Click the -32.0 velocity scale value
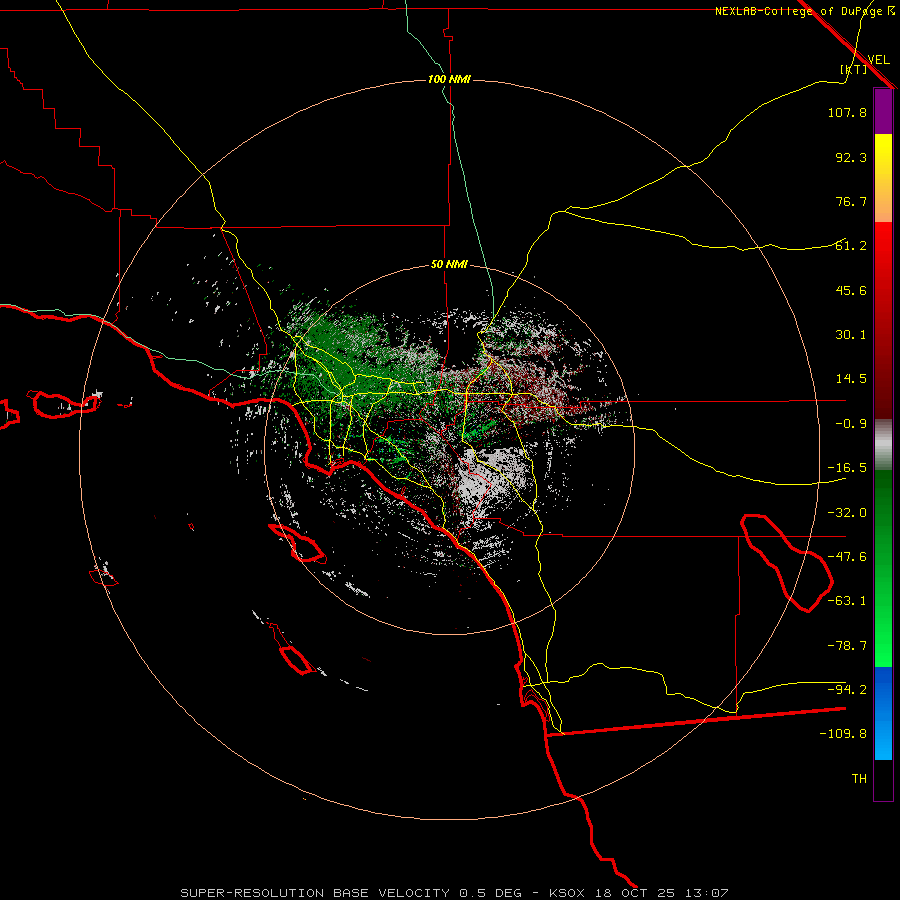Image resolution: width=900 pixels, height=900 pixels. [x=847, y=513]
